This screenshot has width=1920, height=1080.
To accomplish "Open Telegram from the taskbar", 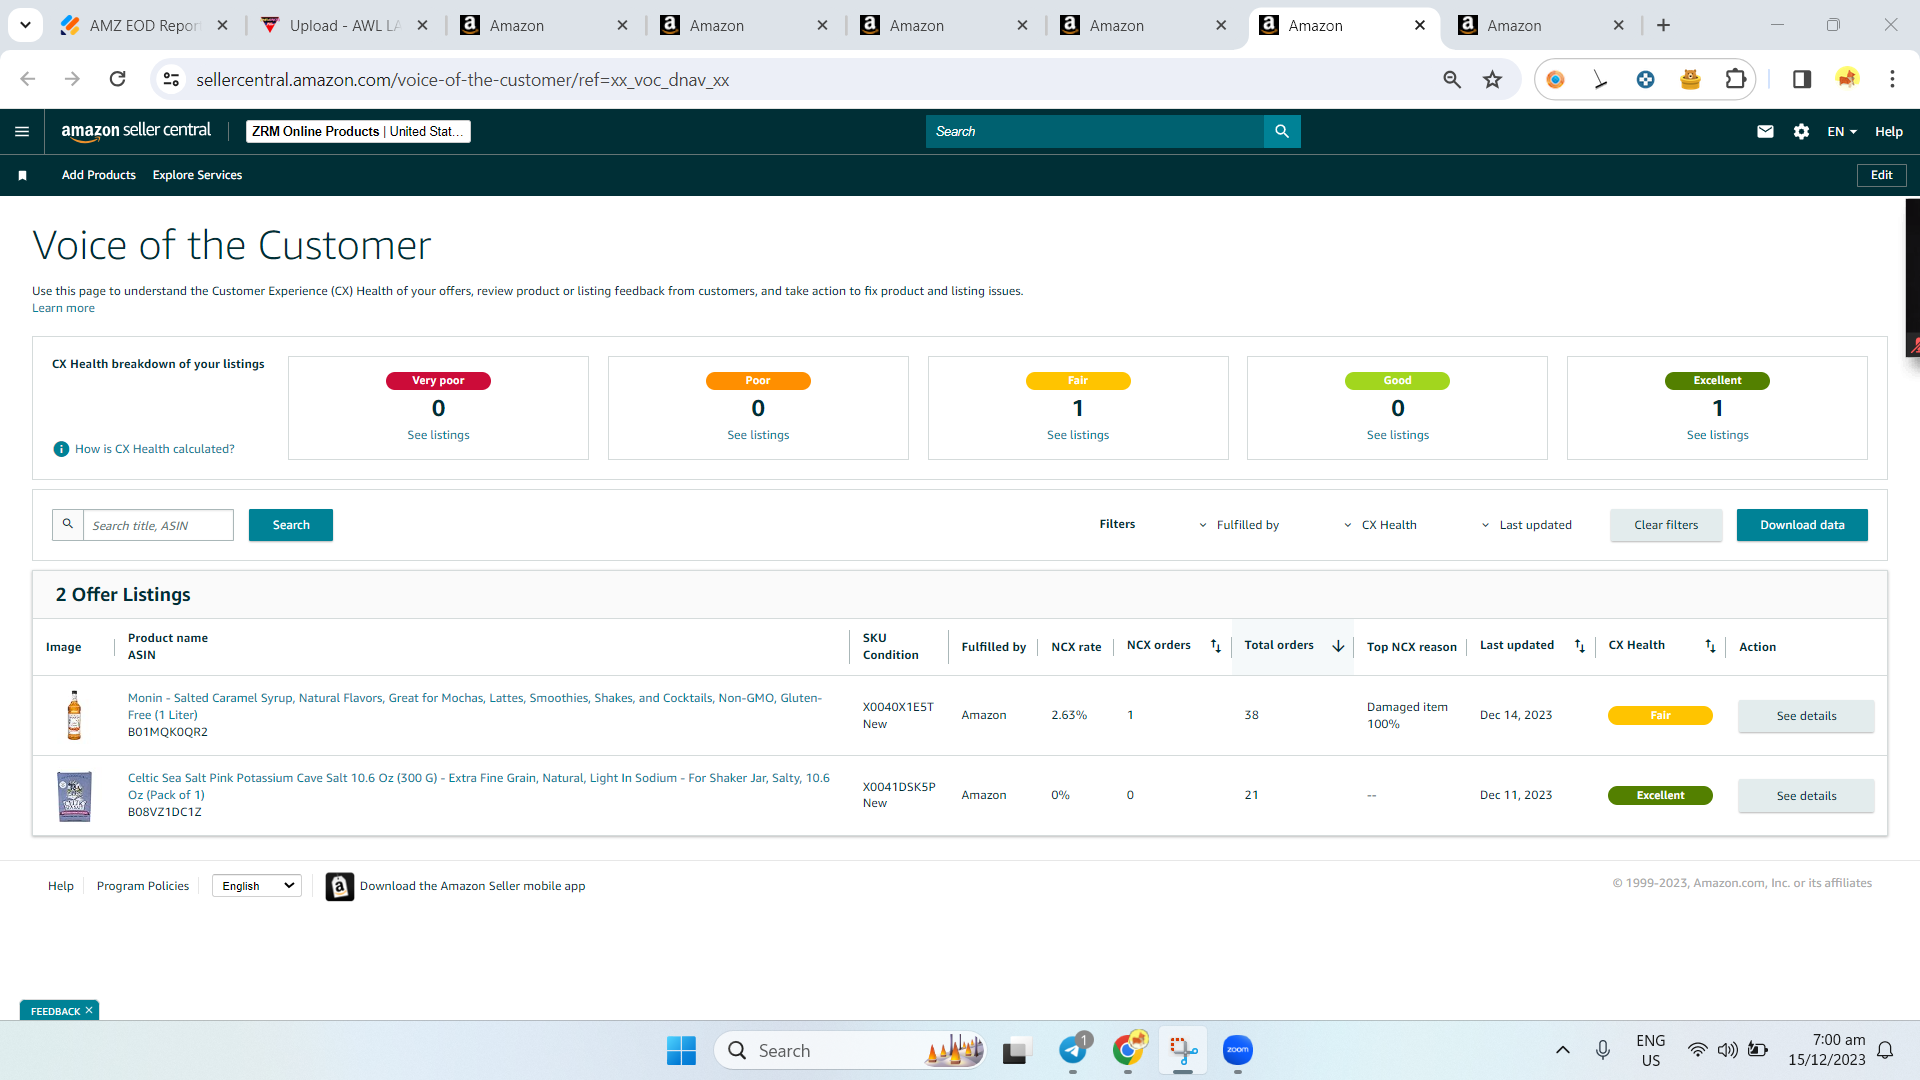I will [x=1073, y=1050].
